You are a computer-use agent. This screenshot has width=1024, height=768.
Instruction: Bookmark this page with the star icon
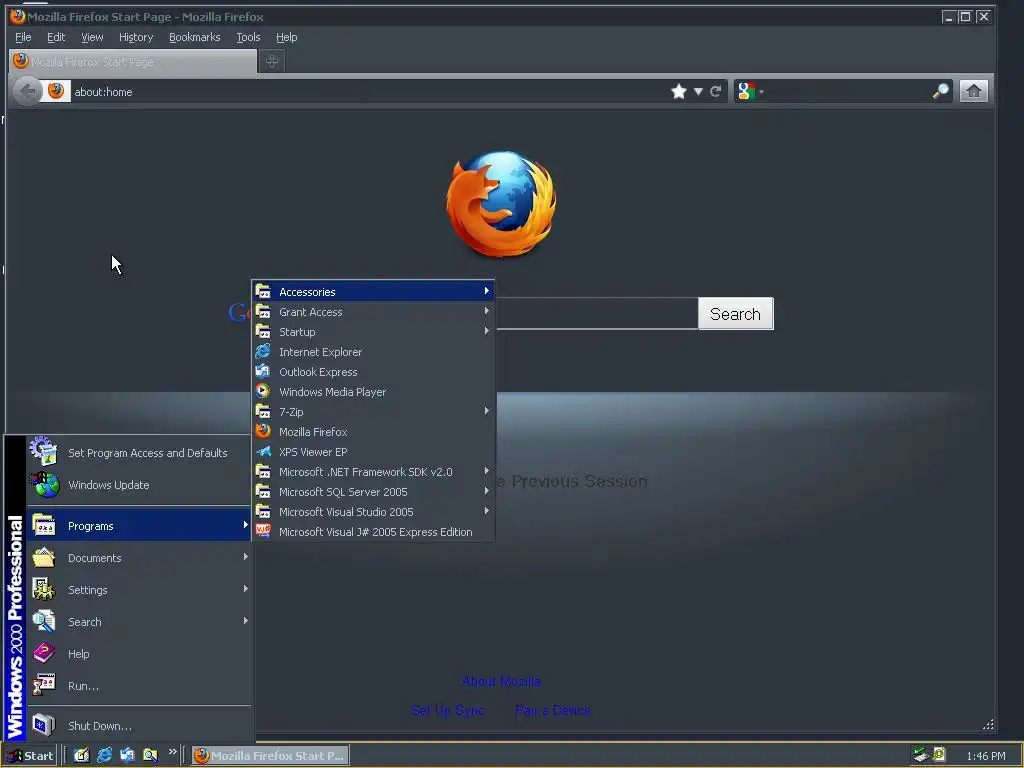[679, 91]
